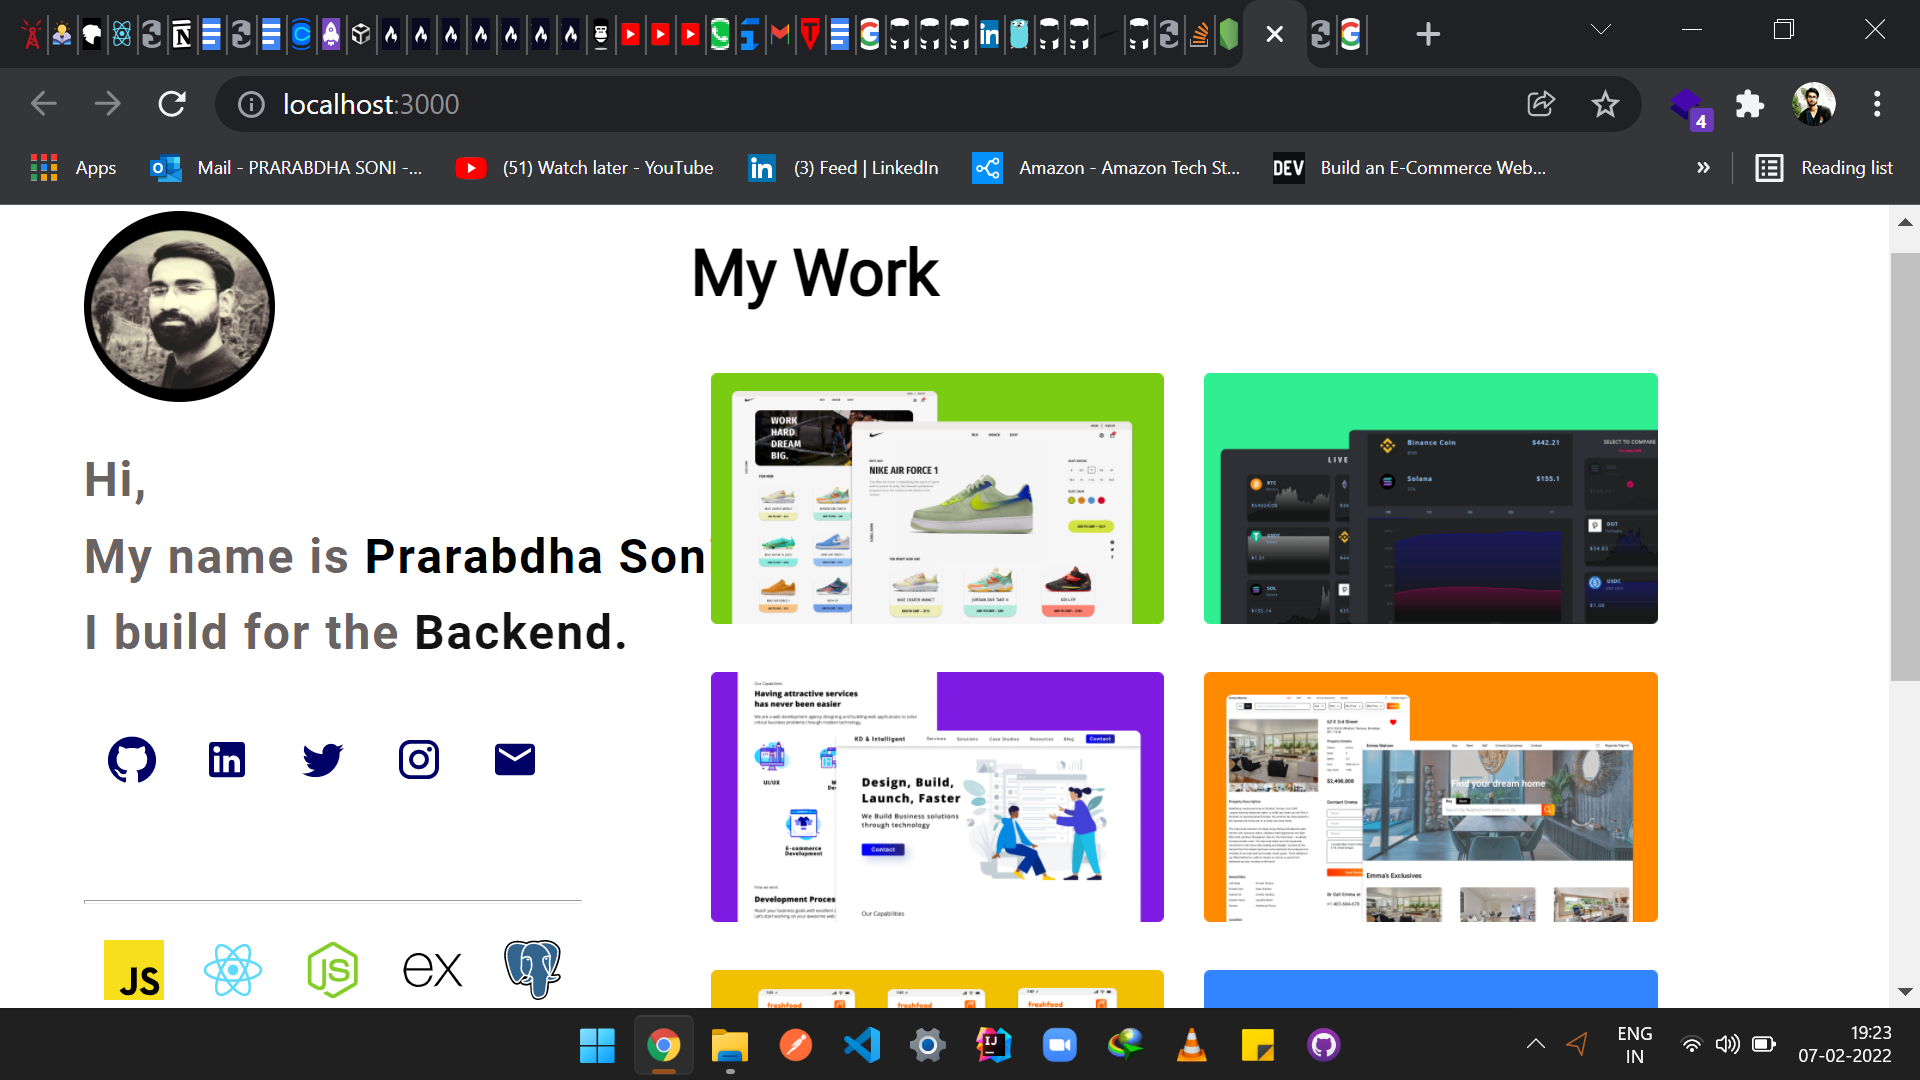Click the Express 'ex' skill icon
This screenshot has width=1920, height=1080.
coord(432,970)
